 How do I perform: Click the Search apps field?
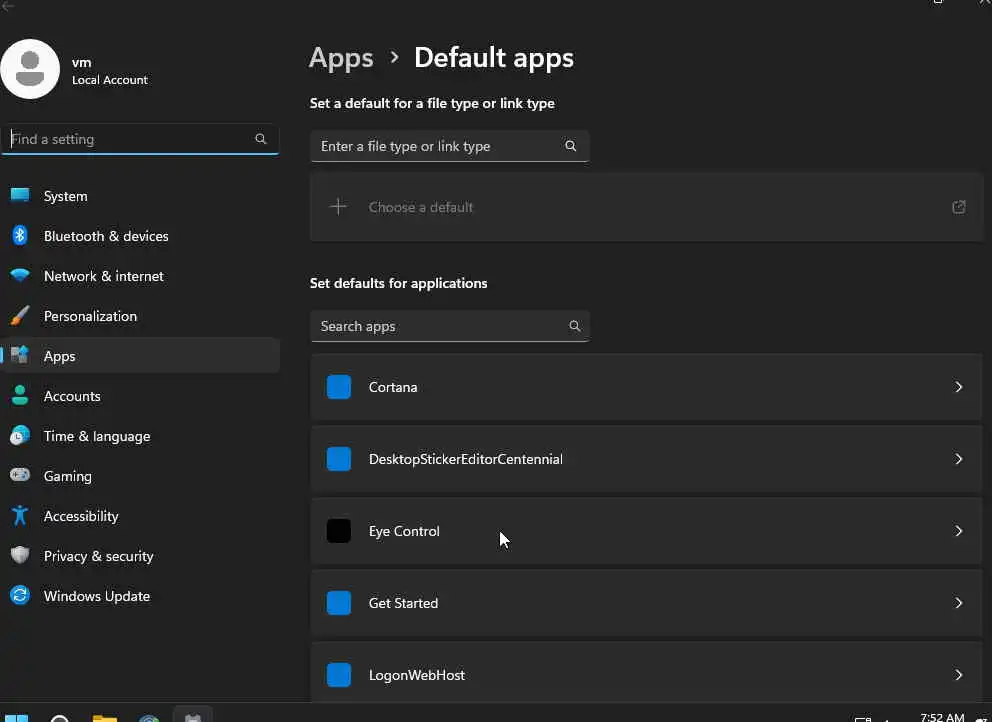(438, 326)
